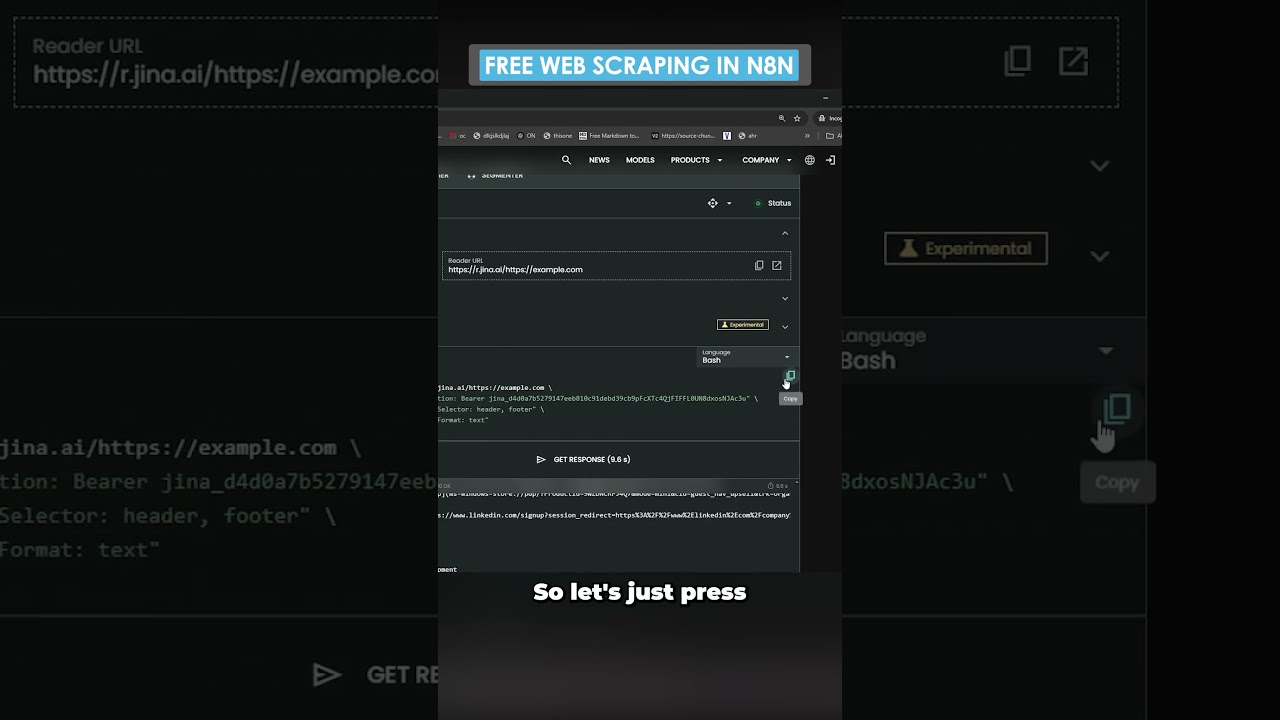
Task: Copy the Reader URL with the copy icon
Action: 759,265
